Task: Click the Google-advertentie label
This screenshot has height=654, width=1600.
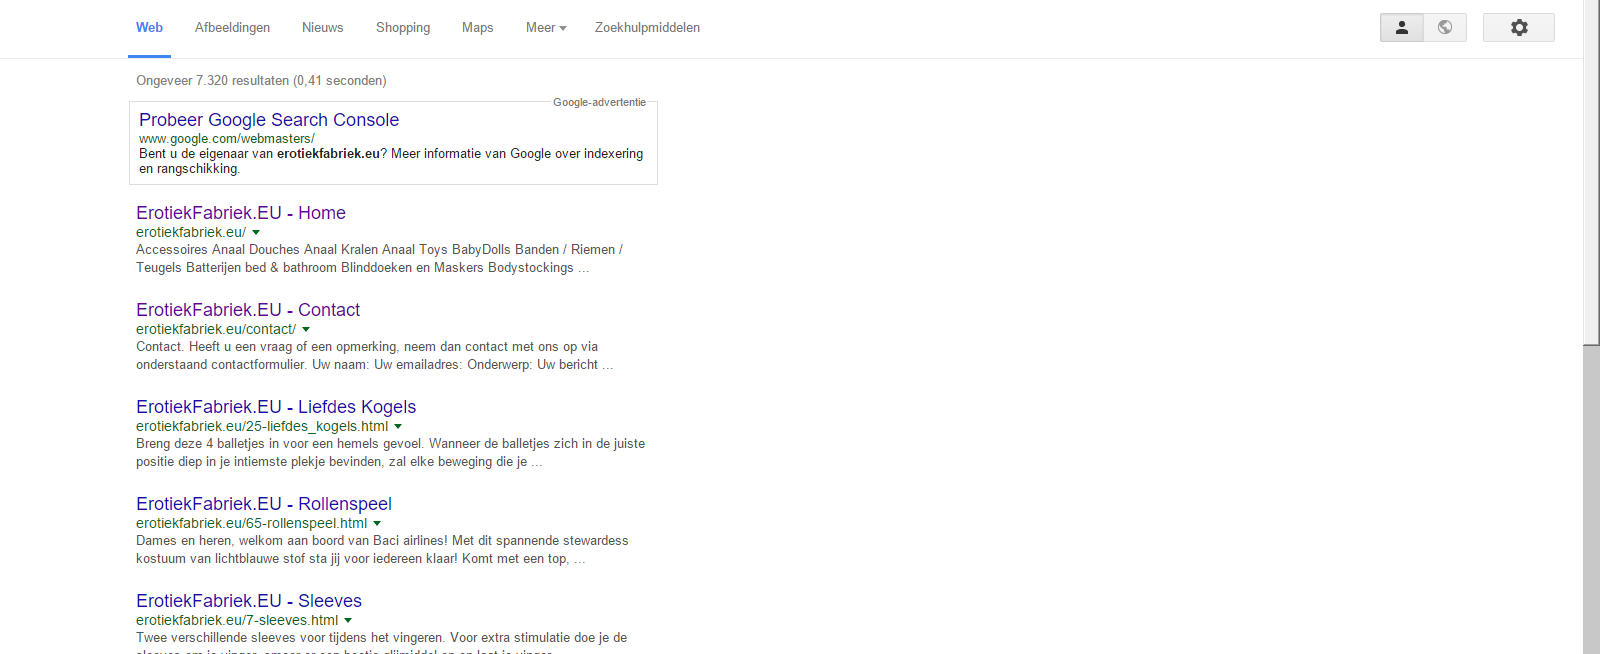Action: pos(599,102)
